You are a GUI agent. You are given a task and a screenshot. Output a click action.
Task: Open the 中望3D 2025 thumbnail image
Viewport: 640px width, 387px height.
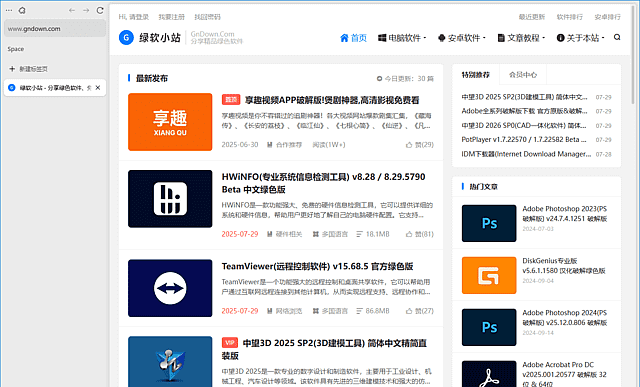pos(170,362)
